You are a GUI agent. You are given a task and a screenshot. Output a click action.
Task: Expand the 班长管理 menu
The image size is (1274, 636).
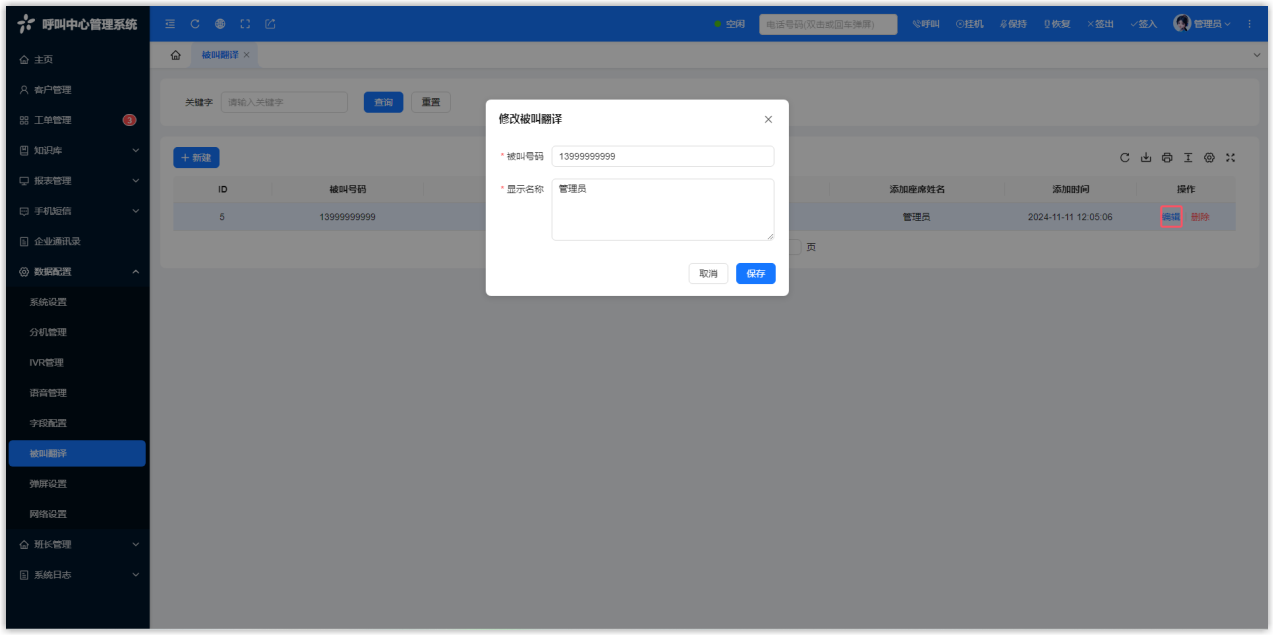[x=77, y=545]
